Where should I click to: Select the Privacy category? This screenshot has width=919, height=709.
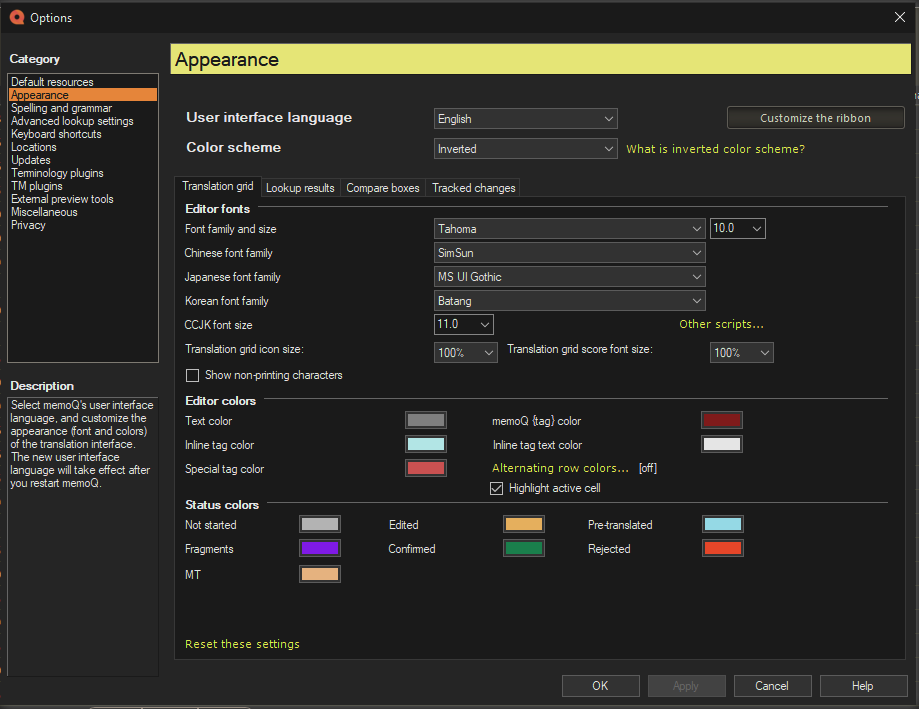point(28,224)
